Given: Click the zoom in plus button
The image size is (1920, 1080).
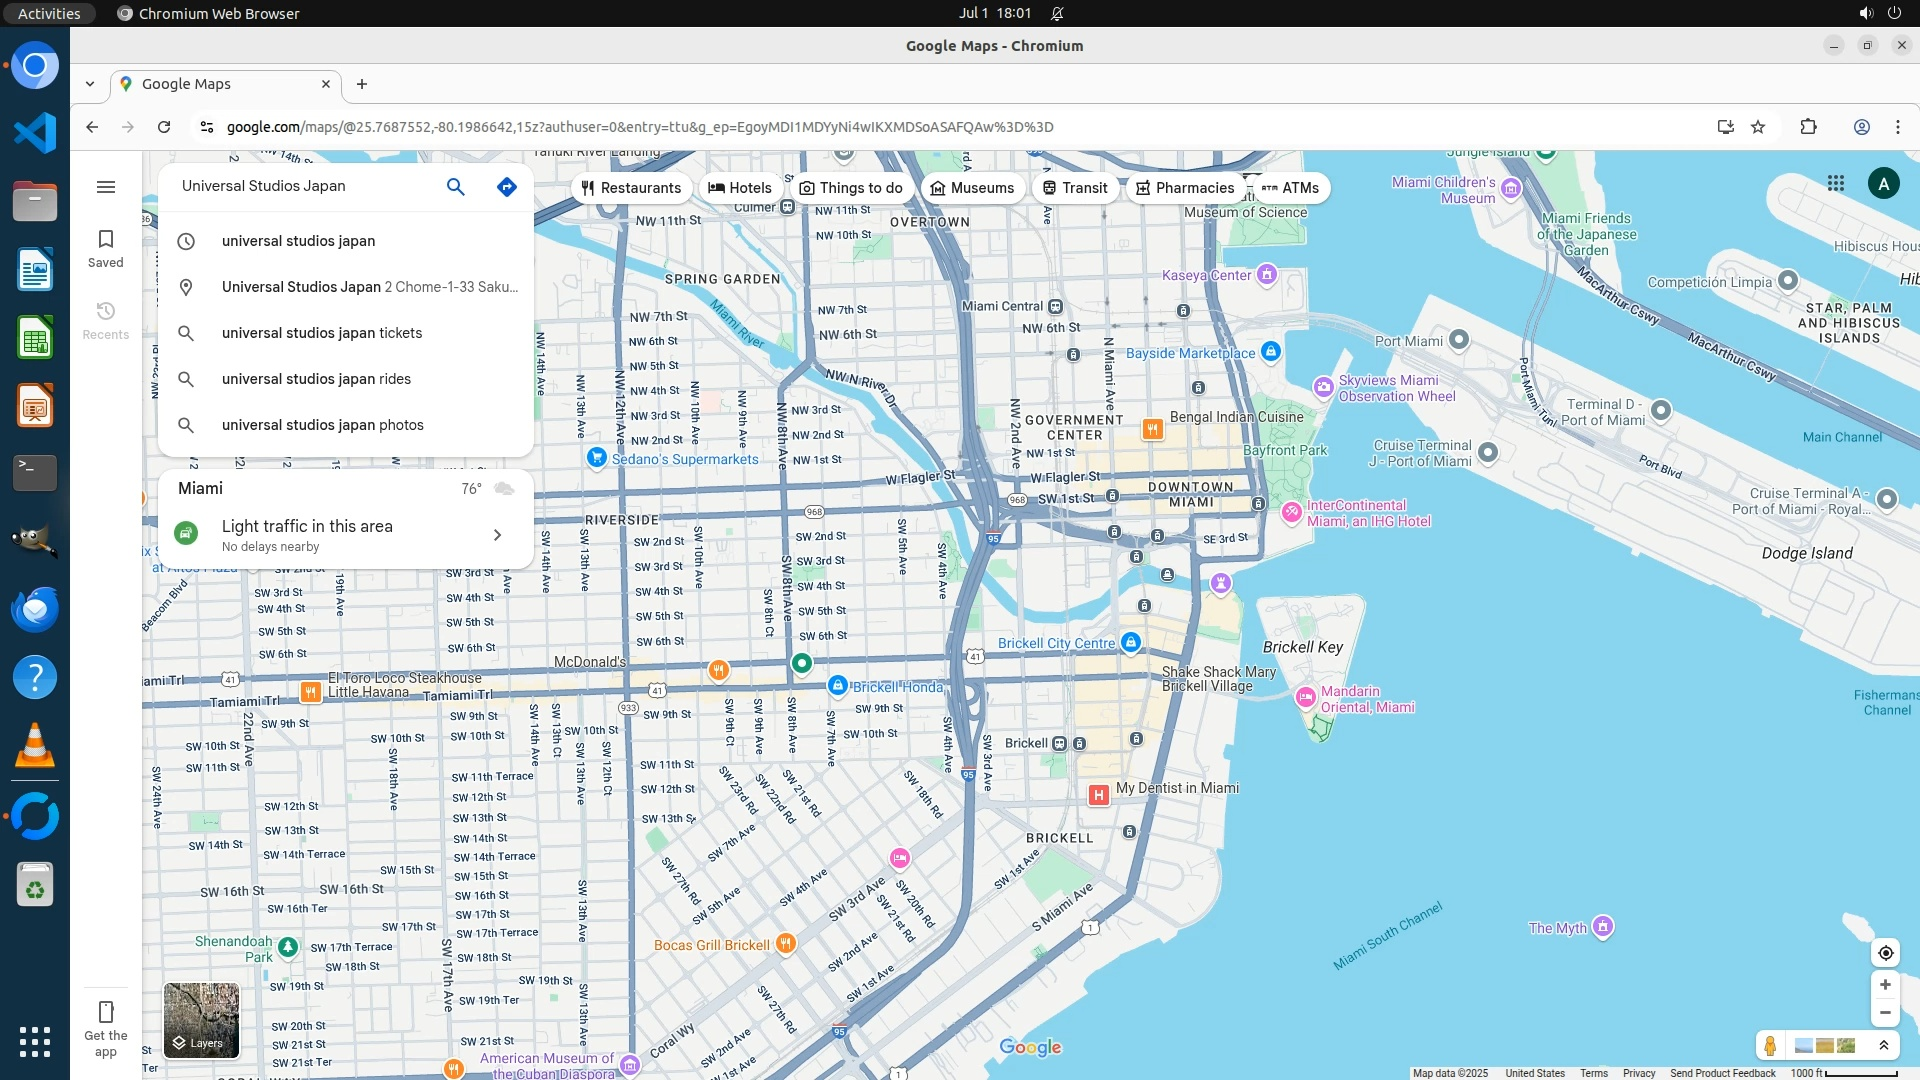Looking at the screenshot, I should coord(1885,985).
